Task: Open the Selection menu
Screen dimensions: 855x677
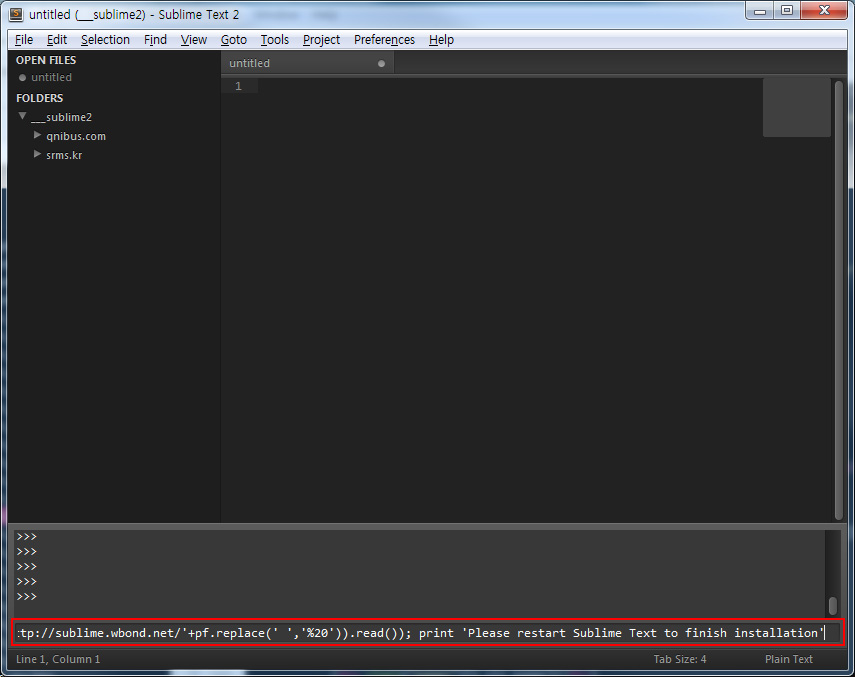Action: pos(105,40)
